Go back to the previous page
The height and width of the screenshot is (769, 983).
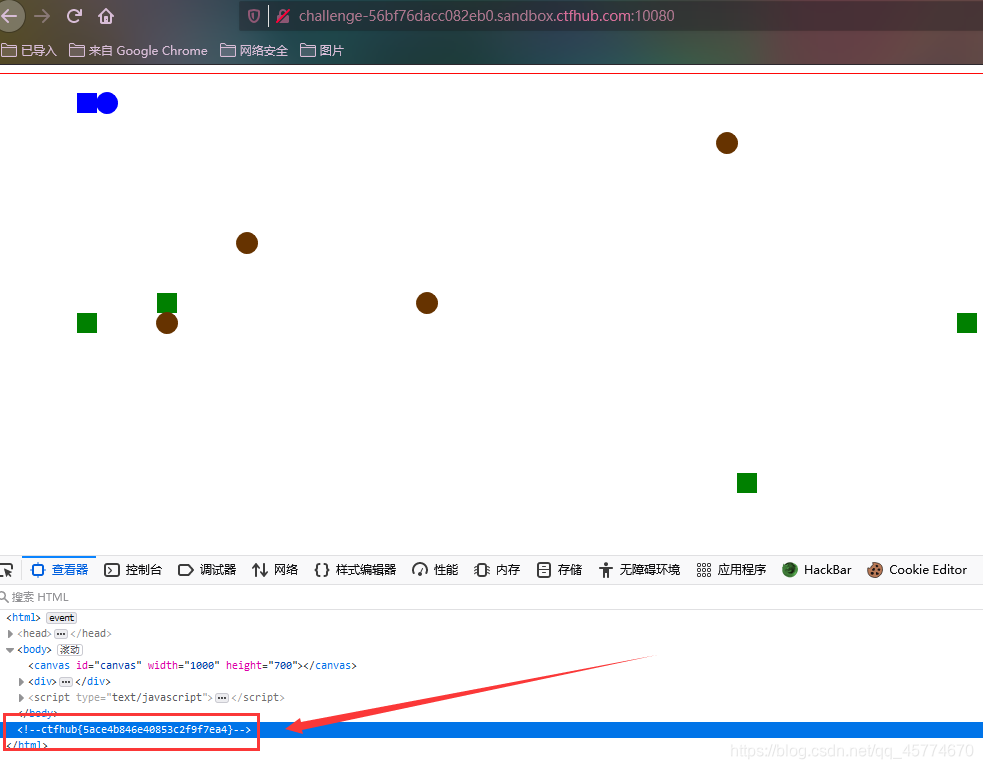click(9, 16)
